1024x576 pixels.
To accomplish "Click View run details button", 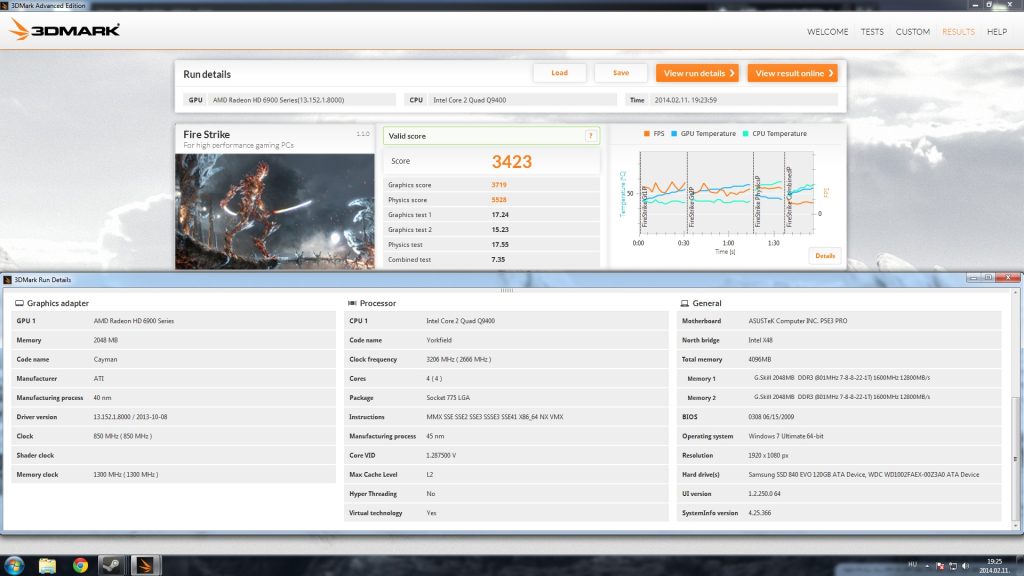I will click(697, 73).
